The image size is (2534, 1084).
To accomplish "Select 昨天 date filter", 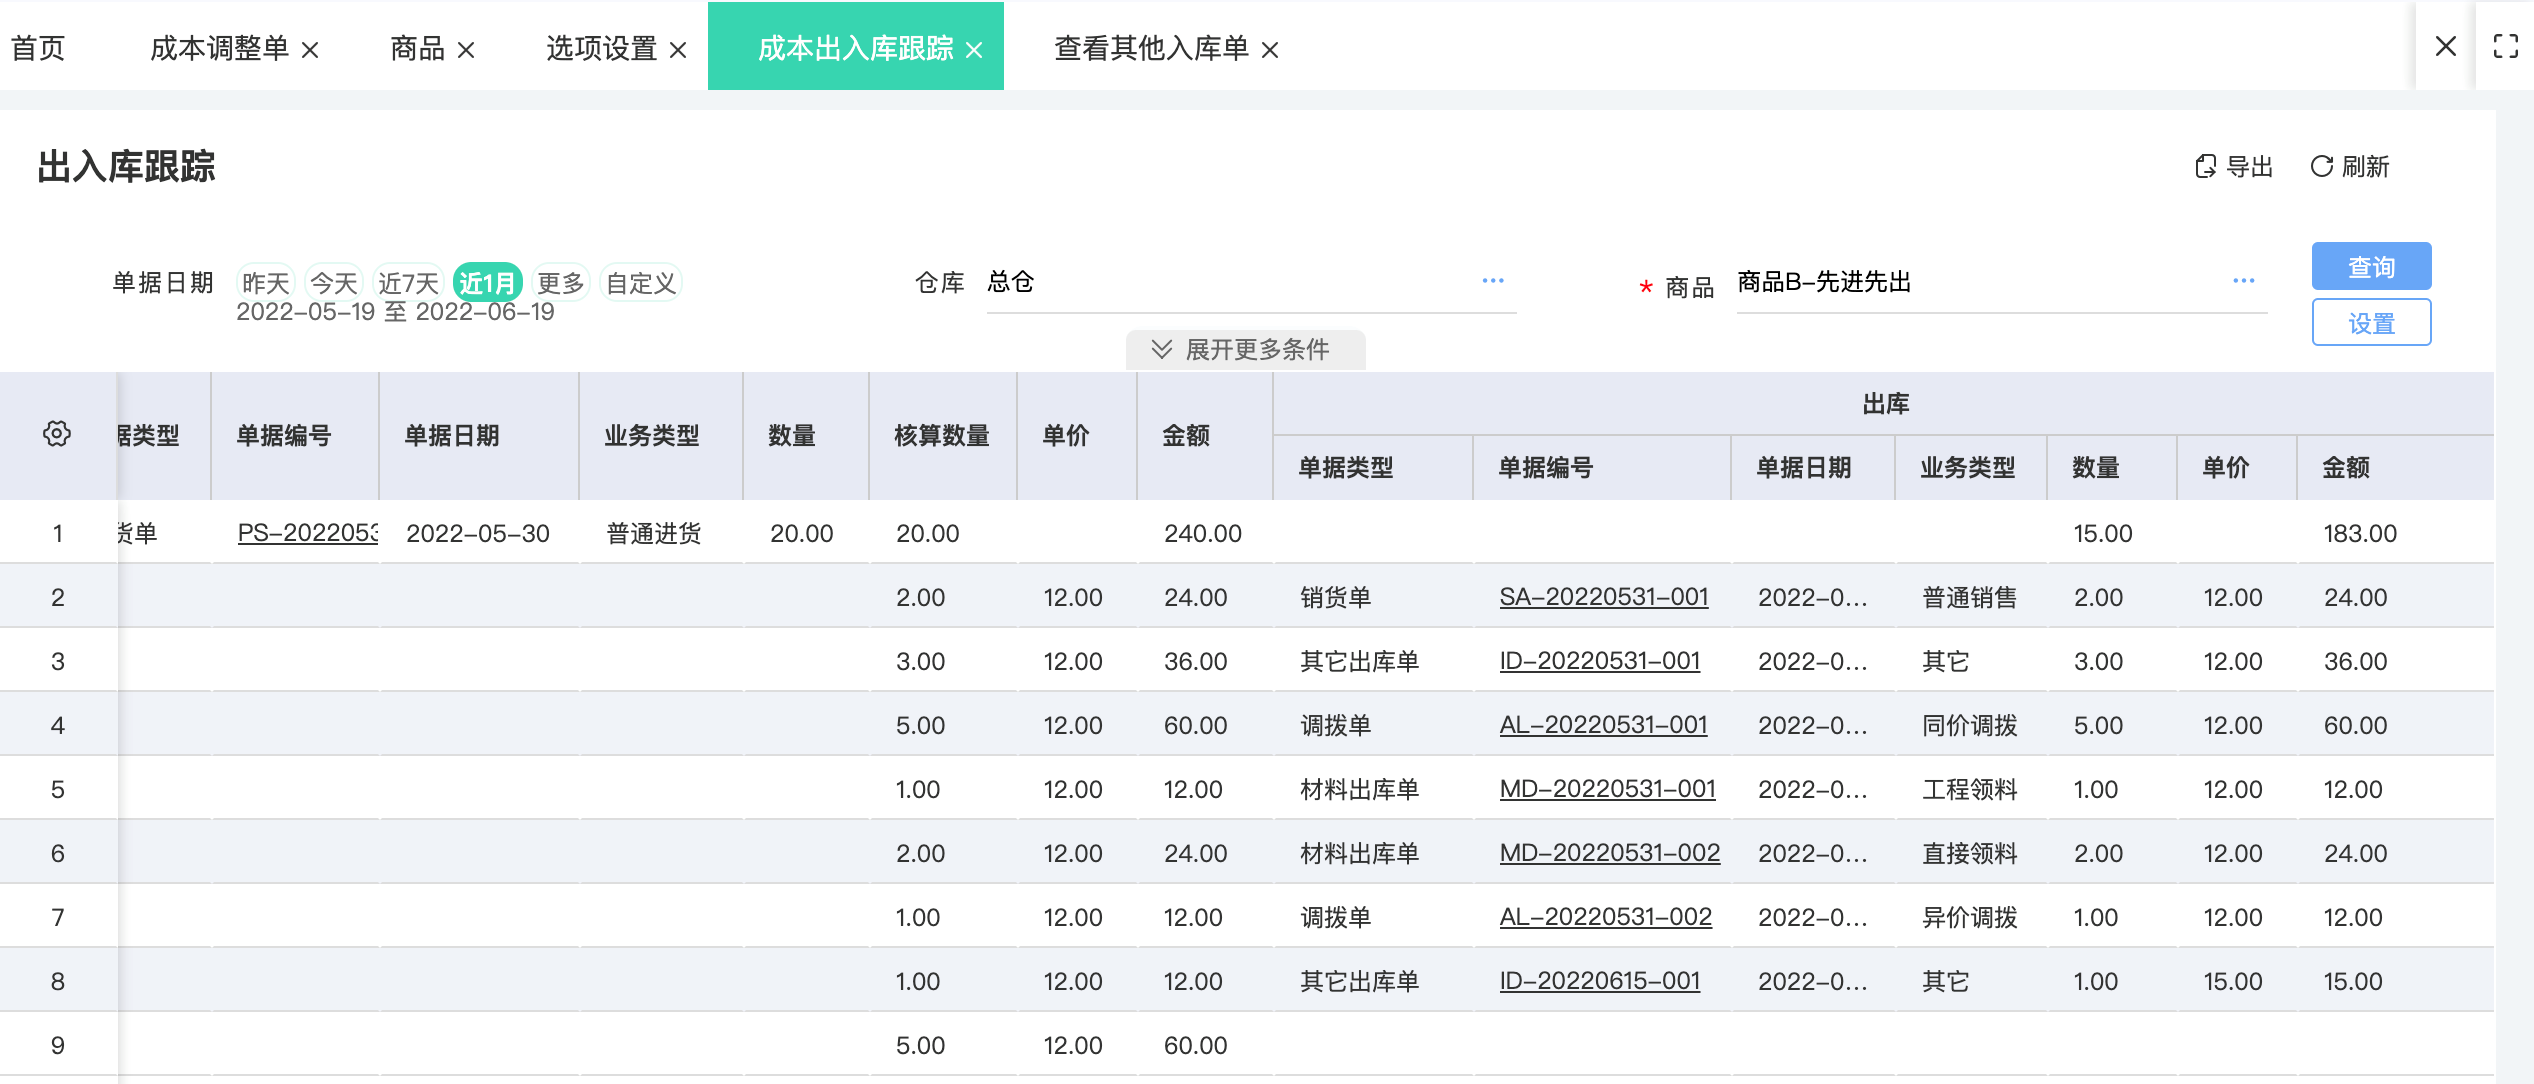I will click(266, 283).
